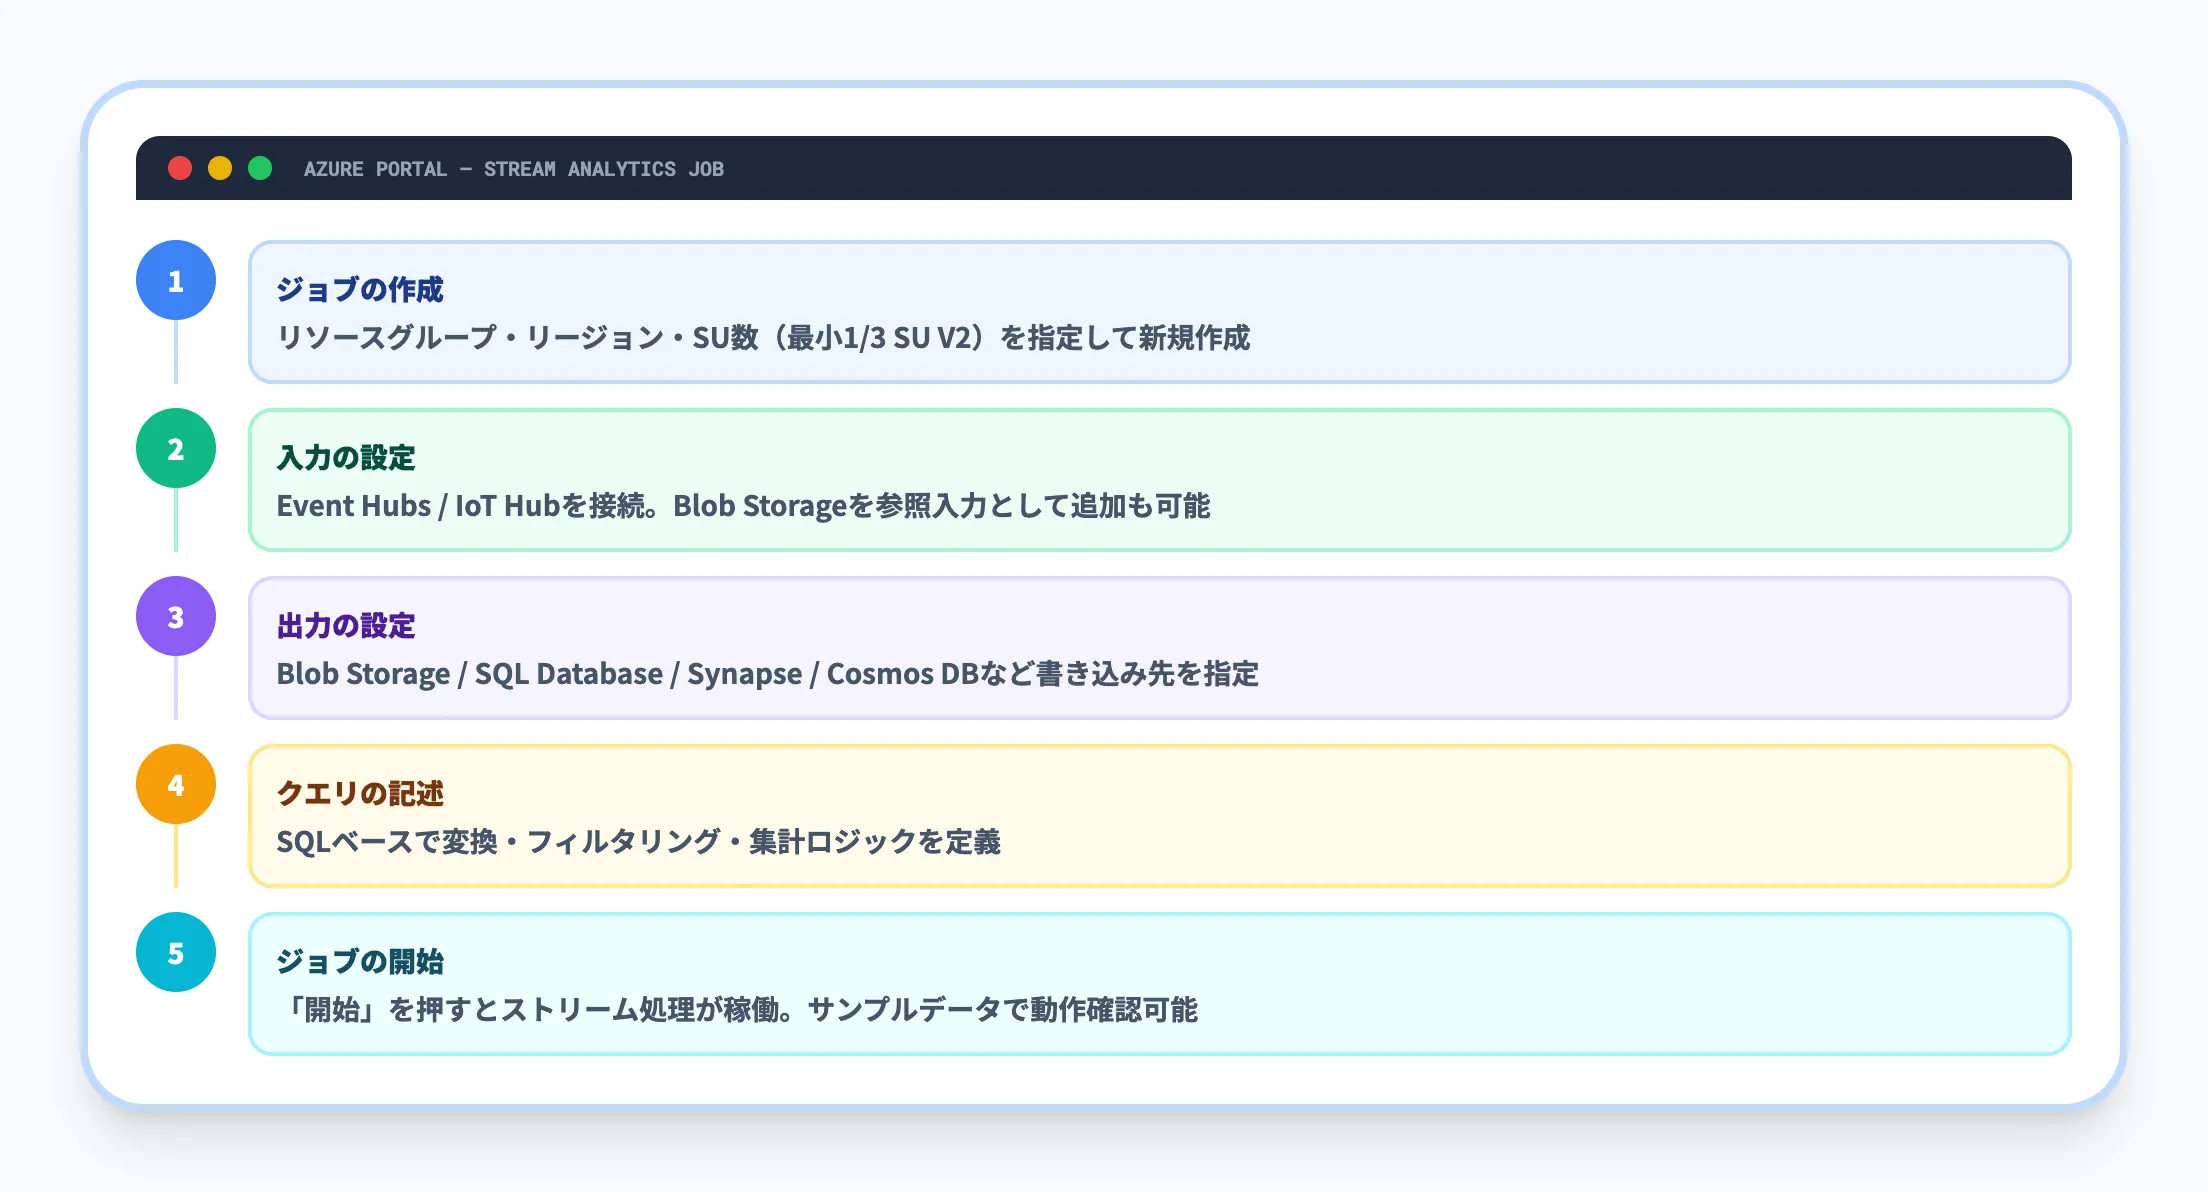Click the red traffic light dot
The width and height of the screenshot is (2208, 1192).
[x=181, y=168]
